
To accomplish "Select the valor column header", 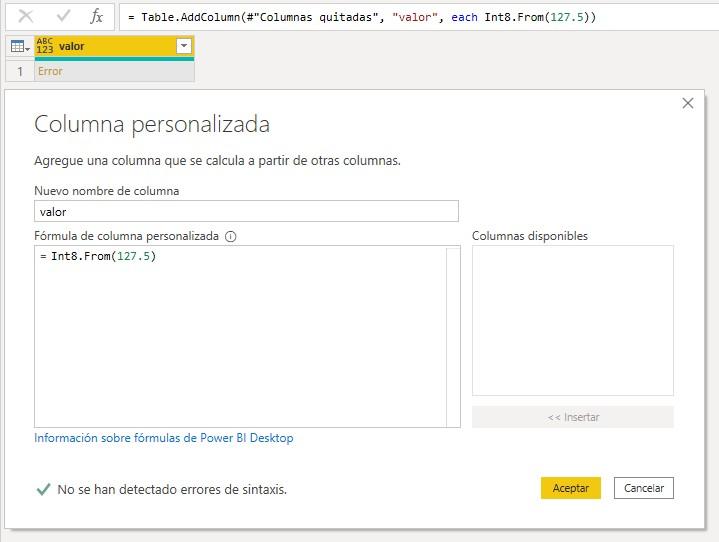I will point(114,46).
